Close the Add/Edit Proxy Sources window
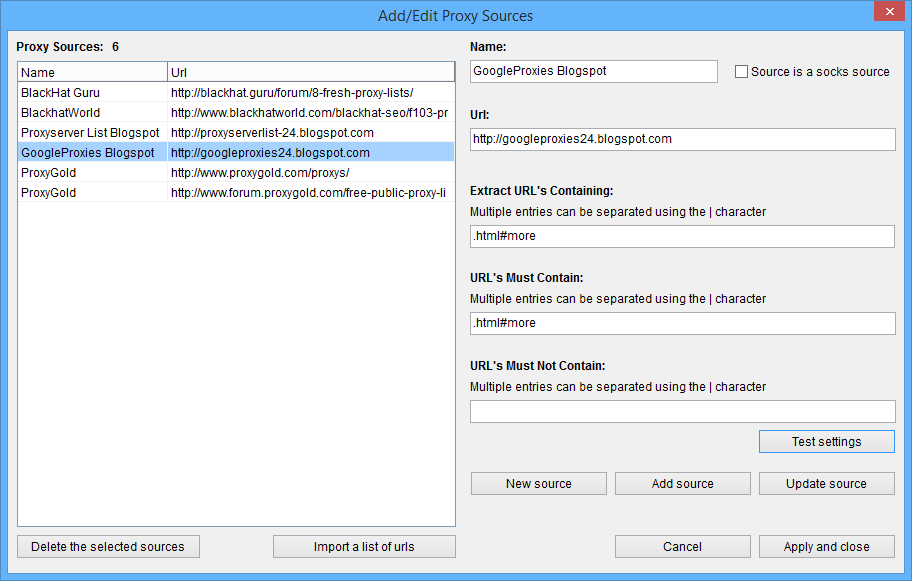This screenshot has height=581, width=912. tap(886, 13)
